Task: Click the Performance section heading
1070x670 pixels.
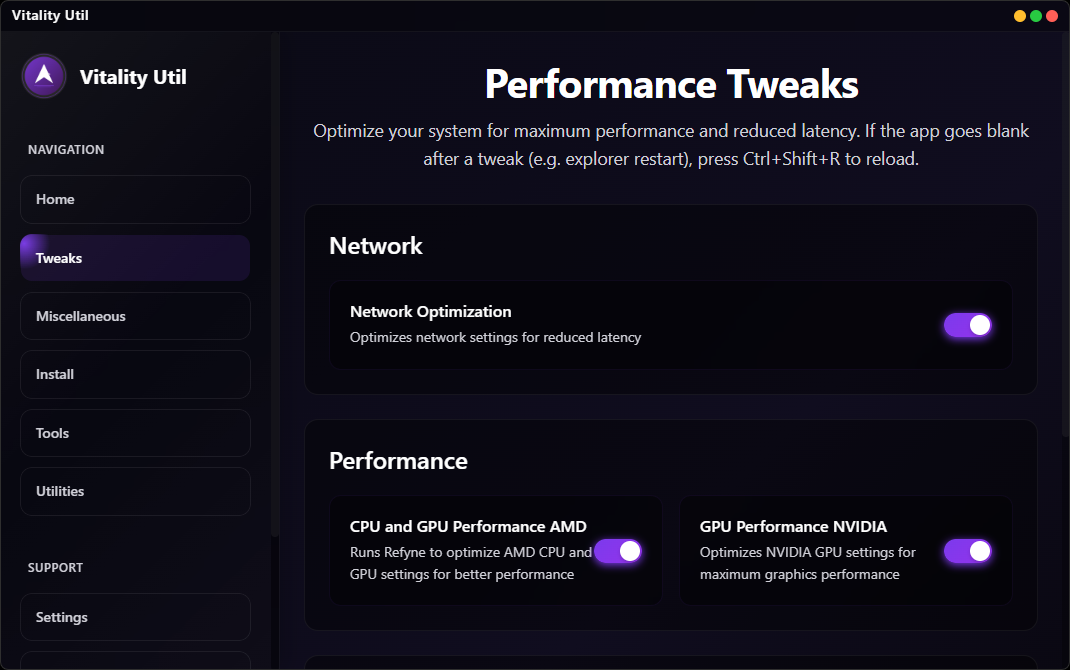Action: click(399, 461)
